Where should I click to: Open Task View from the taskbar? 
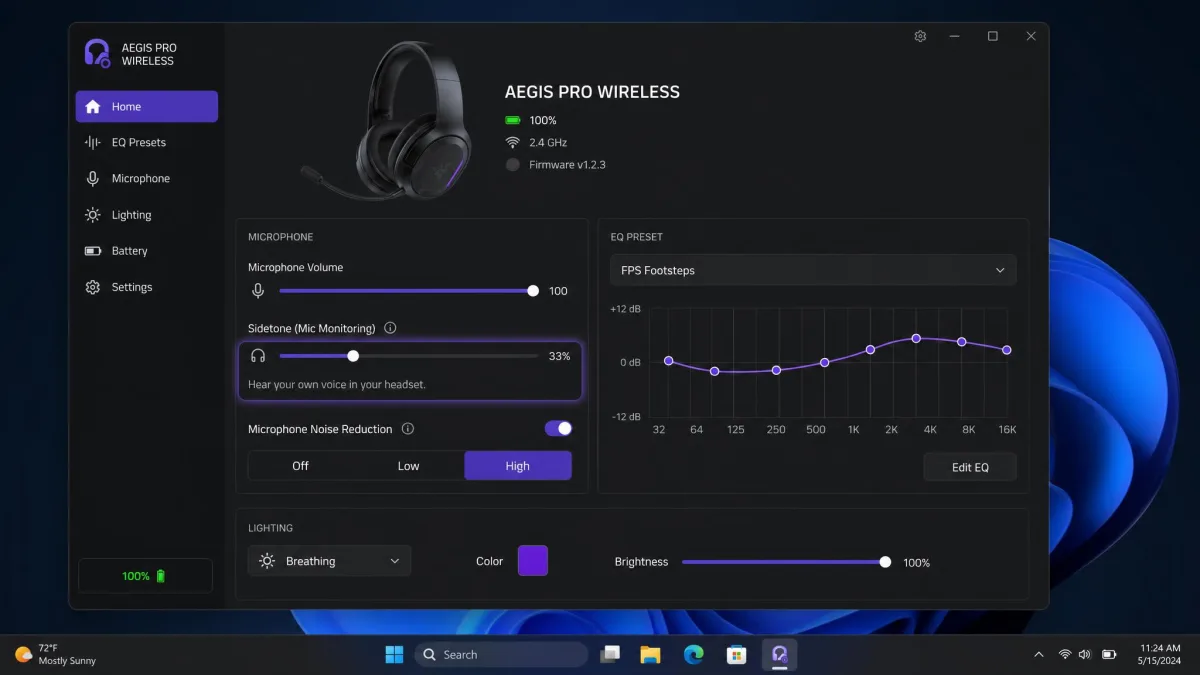(x=609, y=654)
